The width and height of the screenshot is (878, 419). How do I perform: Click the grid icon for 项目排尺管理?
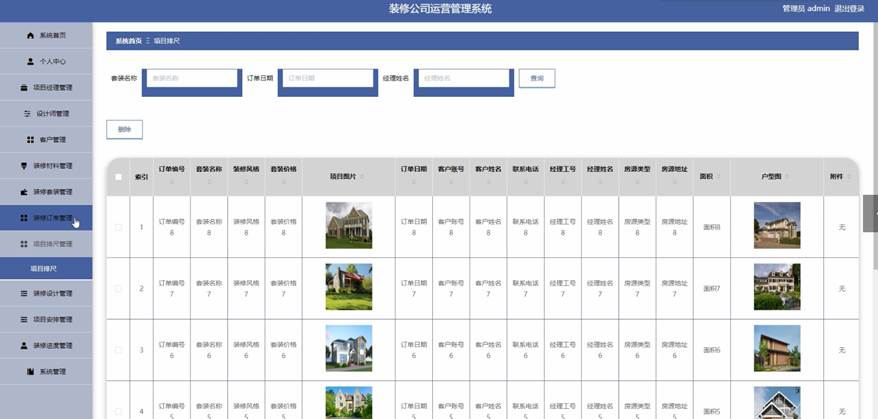point(24,244)
